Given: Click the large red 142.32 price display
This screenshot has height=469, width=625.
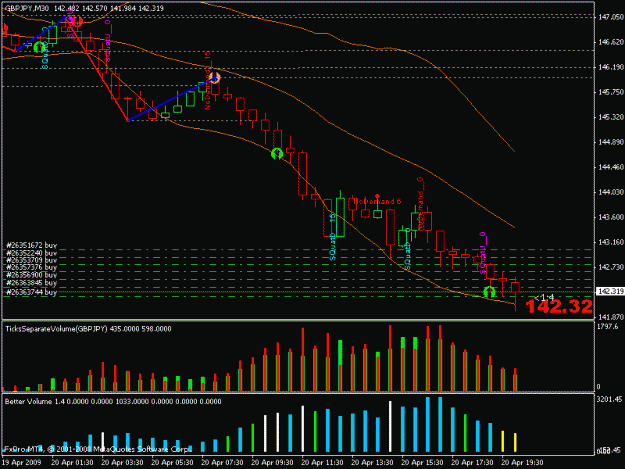Looking at the screenshot, I should (559, 307).
